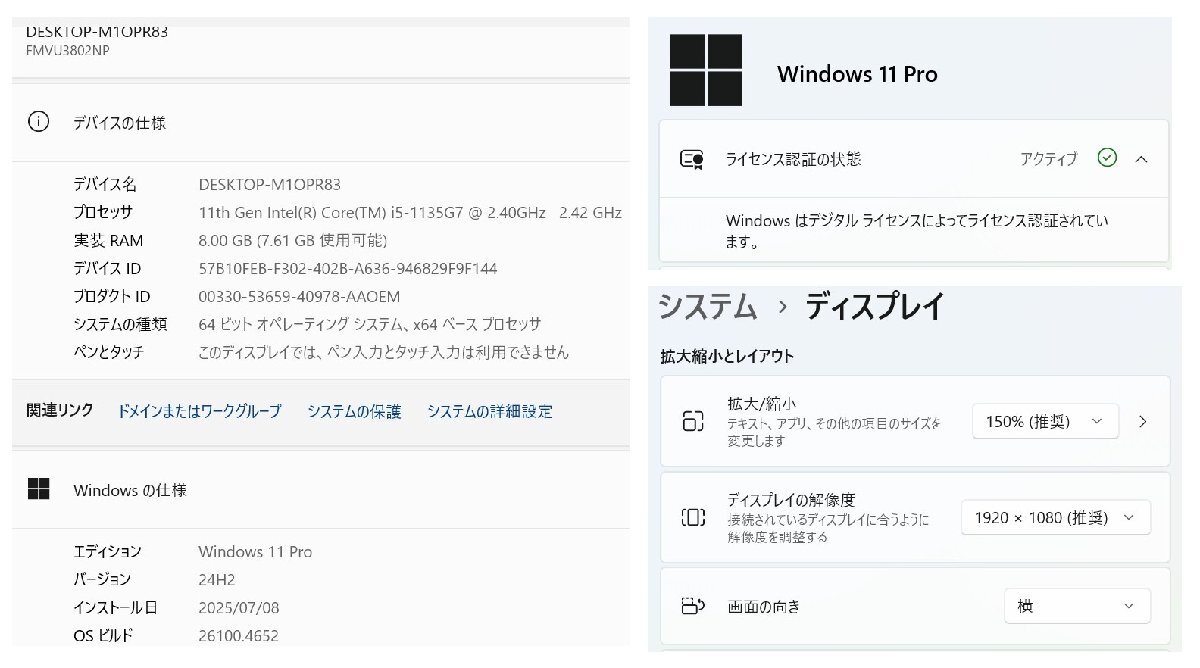
Task: Click the large Windows 11 Pro logo
Action: tap(706, 71)
